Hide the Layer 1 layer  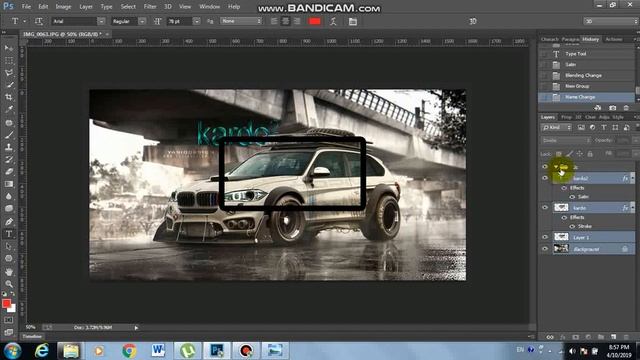545,237
